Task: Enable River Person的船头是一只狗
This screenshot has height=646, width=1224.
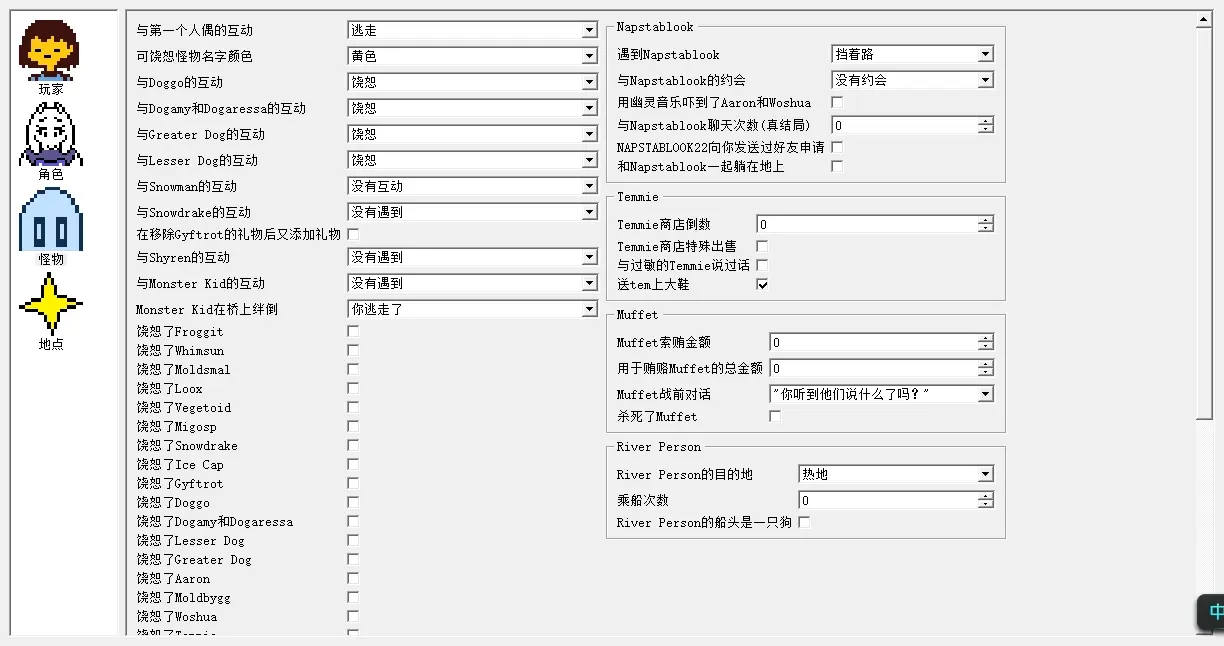Action: (x=804, y=521)
